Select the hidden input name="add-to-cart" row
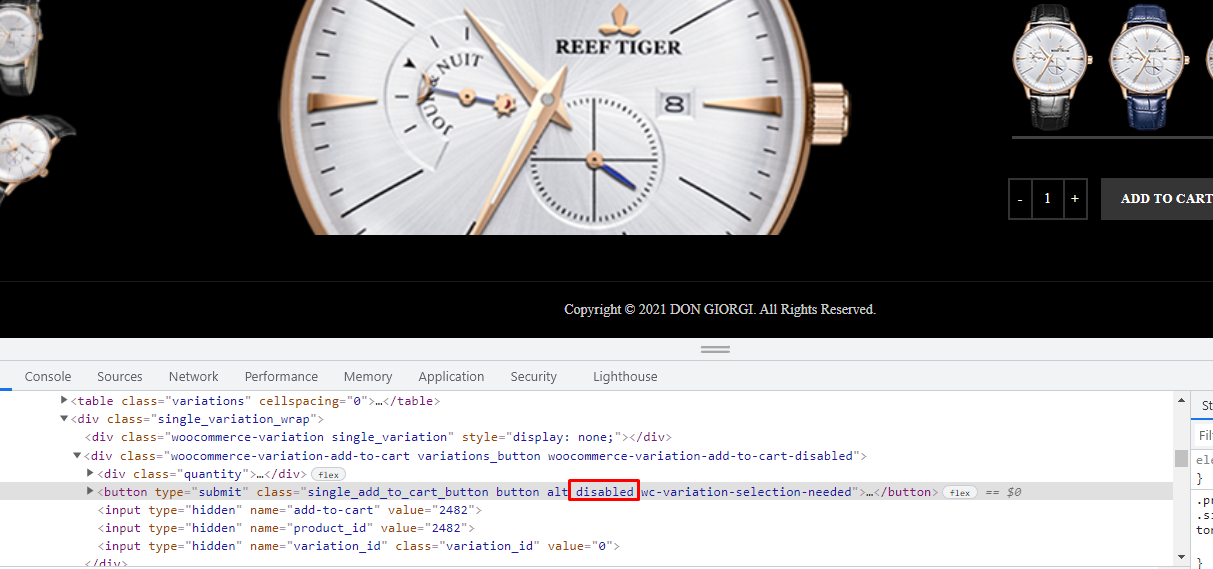Screen dimensions: 1213x569 pos(289,510)
